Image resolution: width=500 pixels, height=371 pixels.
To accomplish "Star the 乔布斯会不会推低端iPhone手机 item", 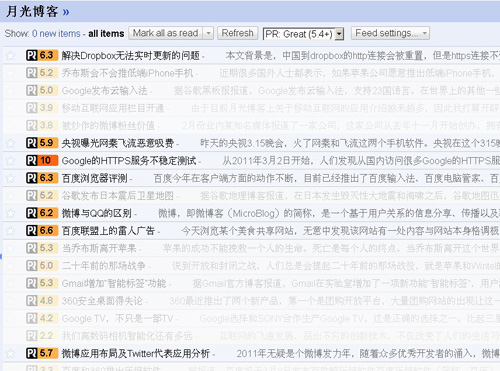I will pyautogui.click(x=11, y=73).
